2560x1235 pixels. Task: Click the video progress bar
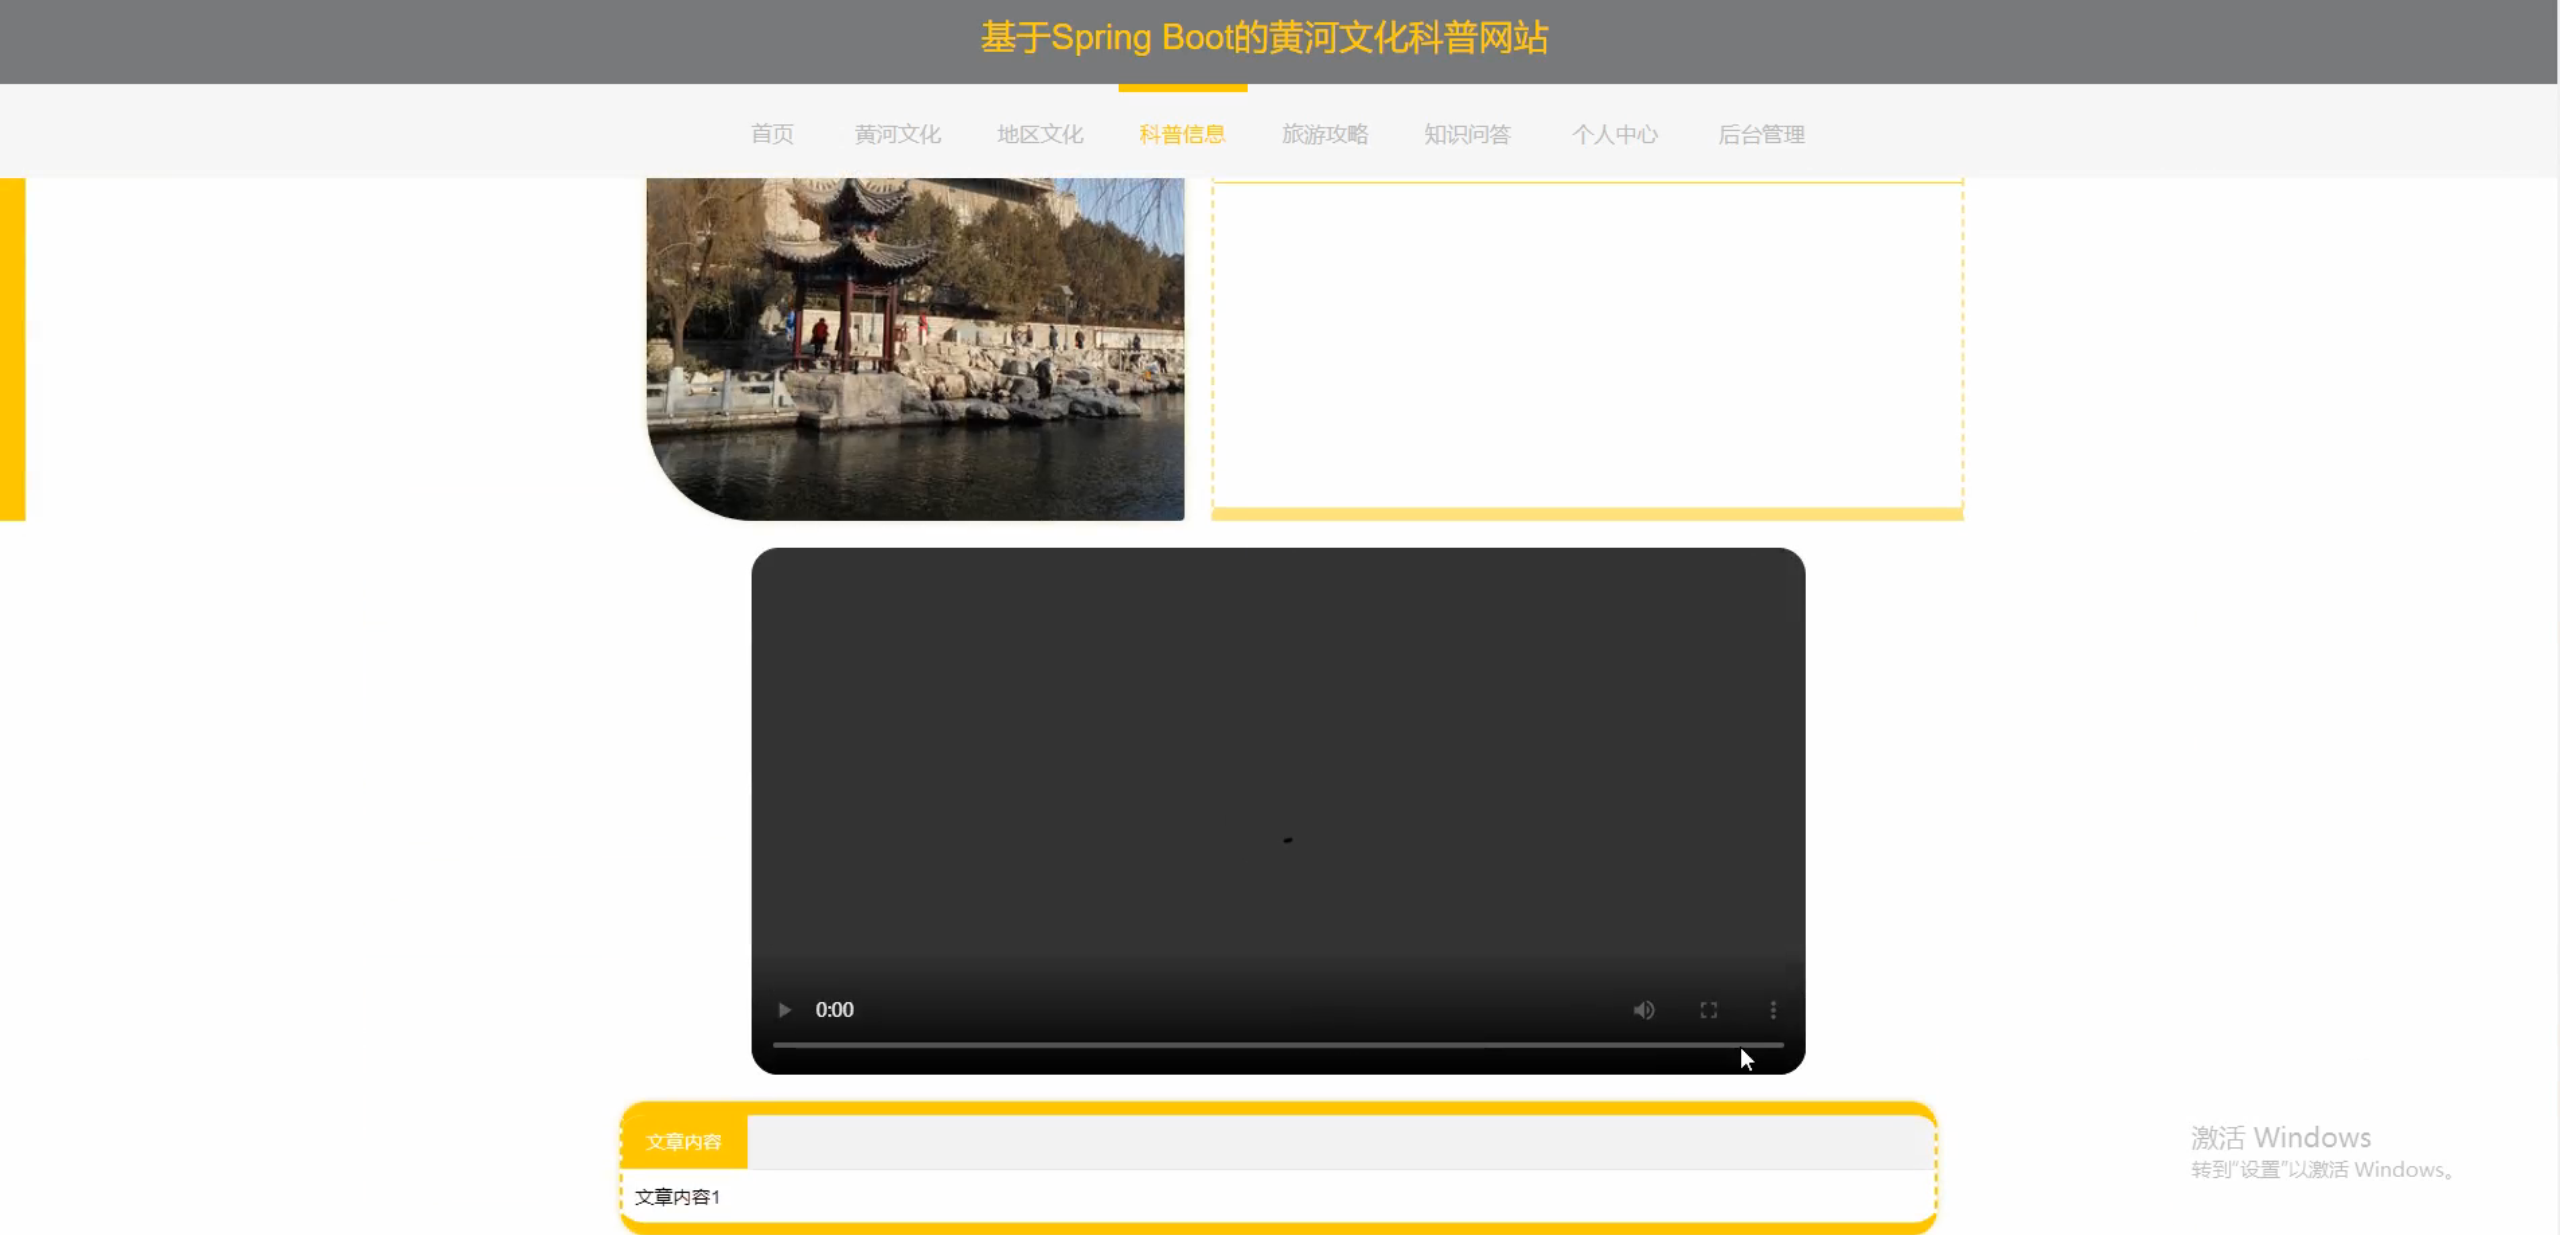1277,1044
